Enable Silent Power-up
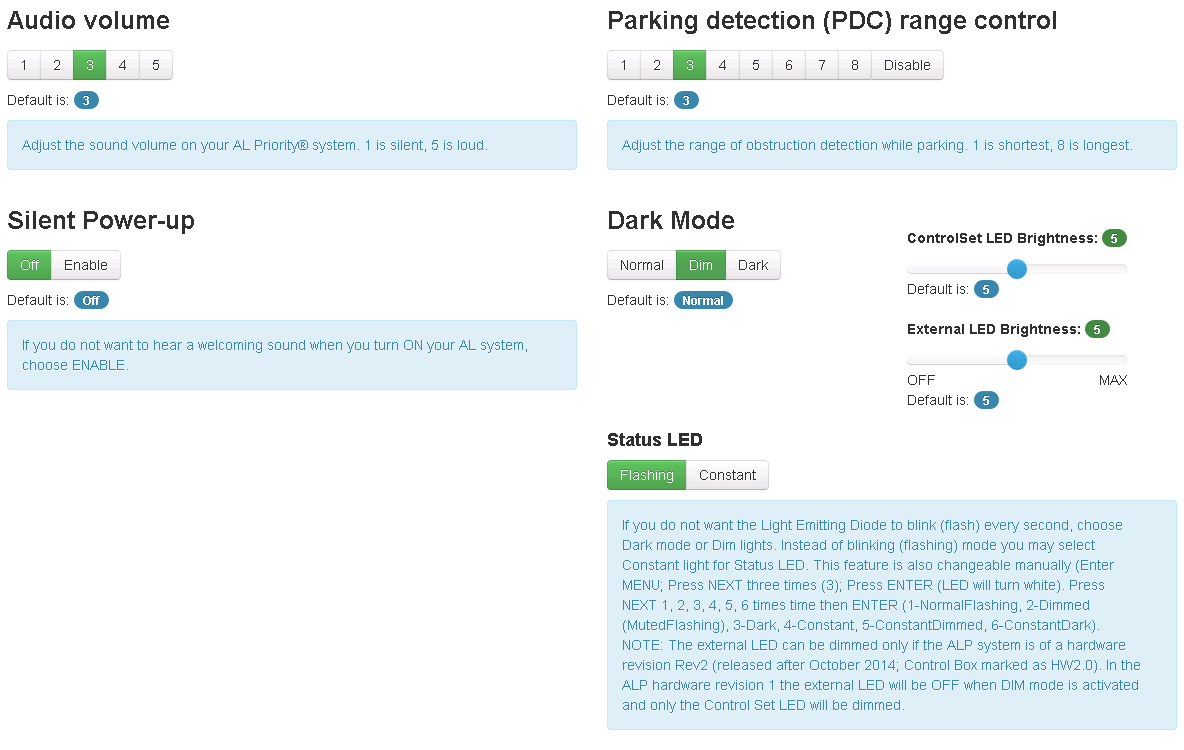1184x750 pixels. coord(86,265)
